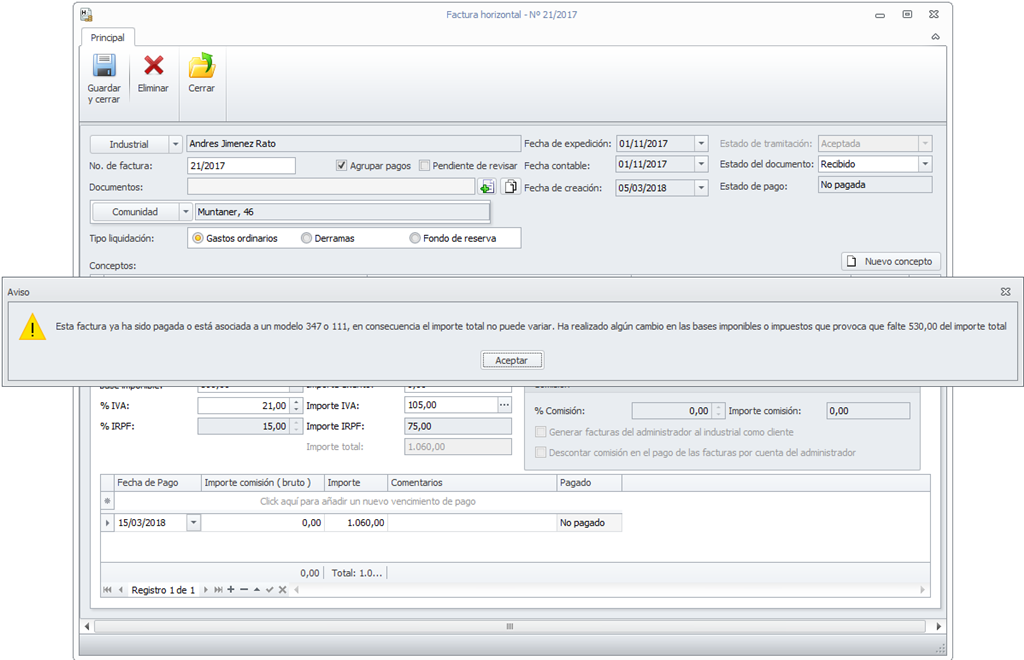Screen dimensions: 1024x660
Task: Collapse the ribbon with the chevron icon
Action: coord(935,37)
